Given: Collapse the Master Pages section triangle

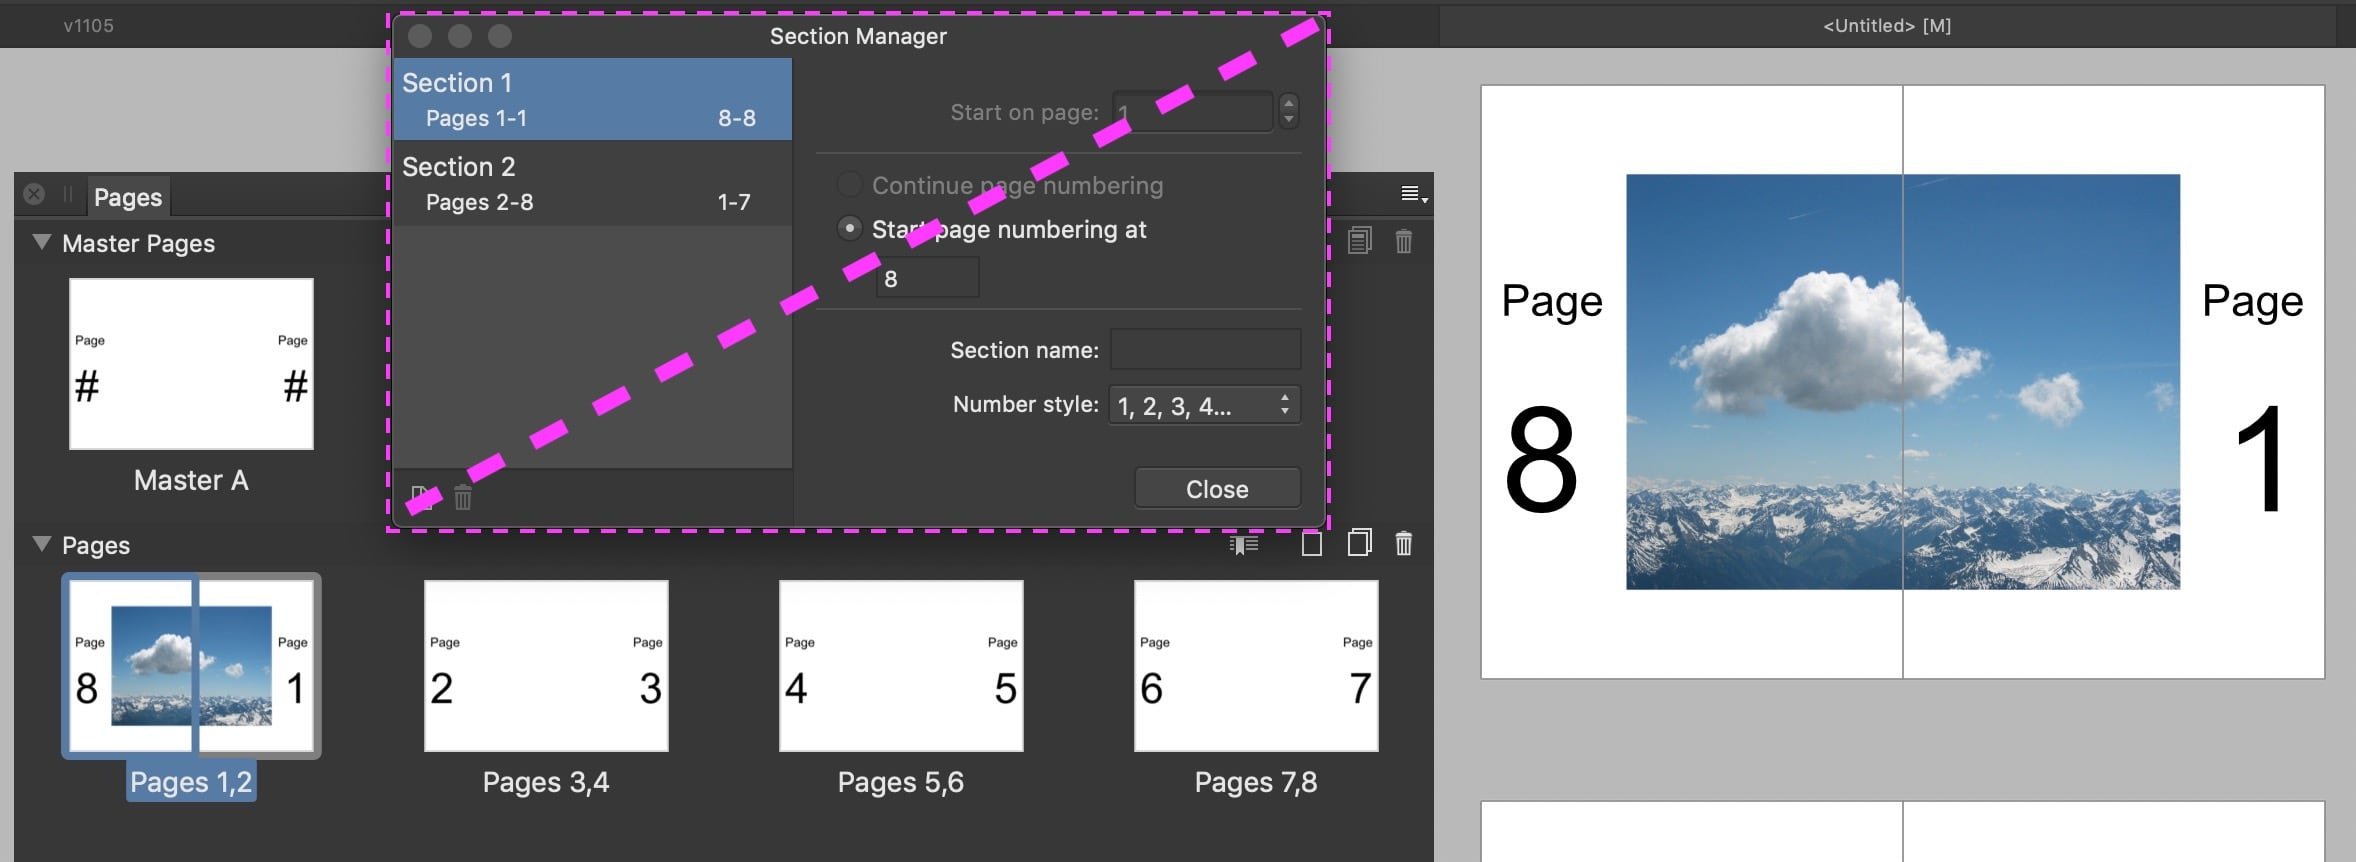Looking at the screenshot, I should point(41,242).
